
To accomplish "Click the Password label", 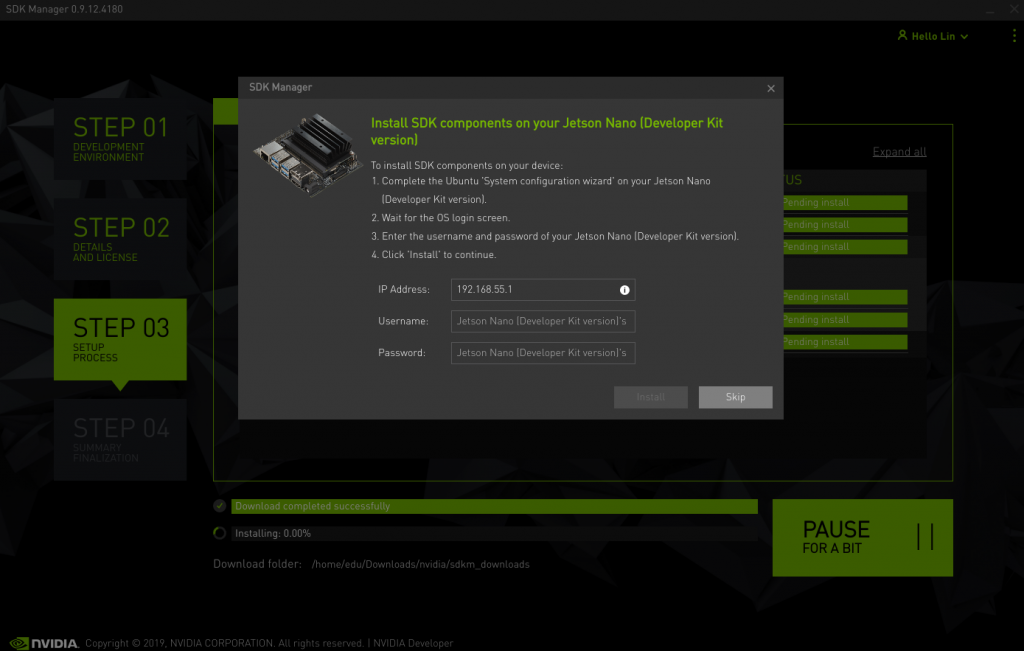I will click(x=402, y=353).
